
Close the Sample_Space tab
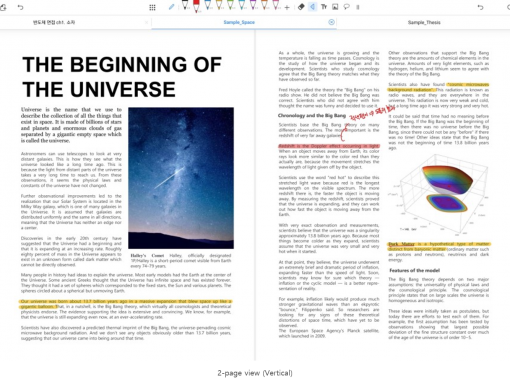(331, 22)
